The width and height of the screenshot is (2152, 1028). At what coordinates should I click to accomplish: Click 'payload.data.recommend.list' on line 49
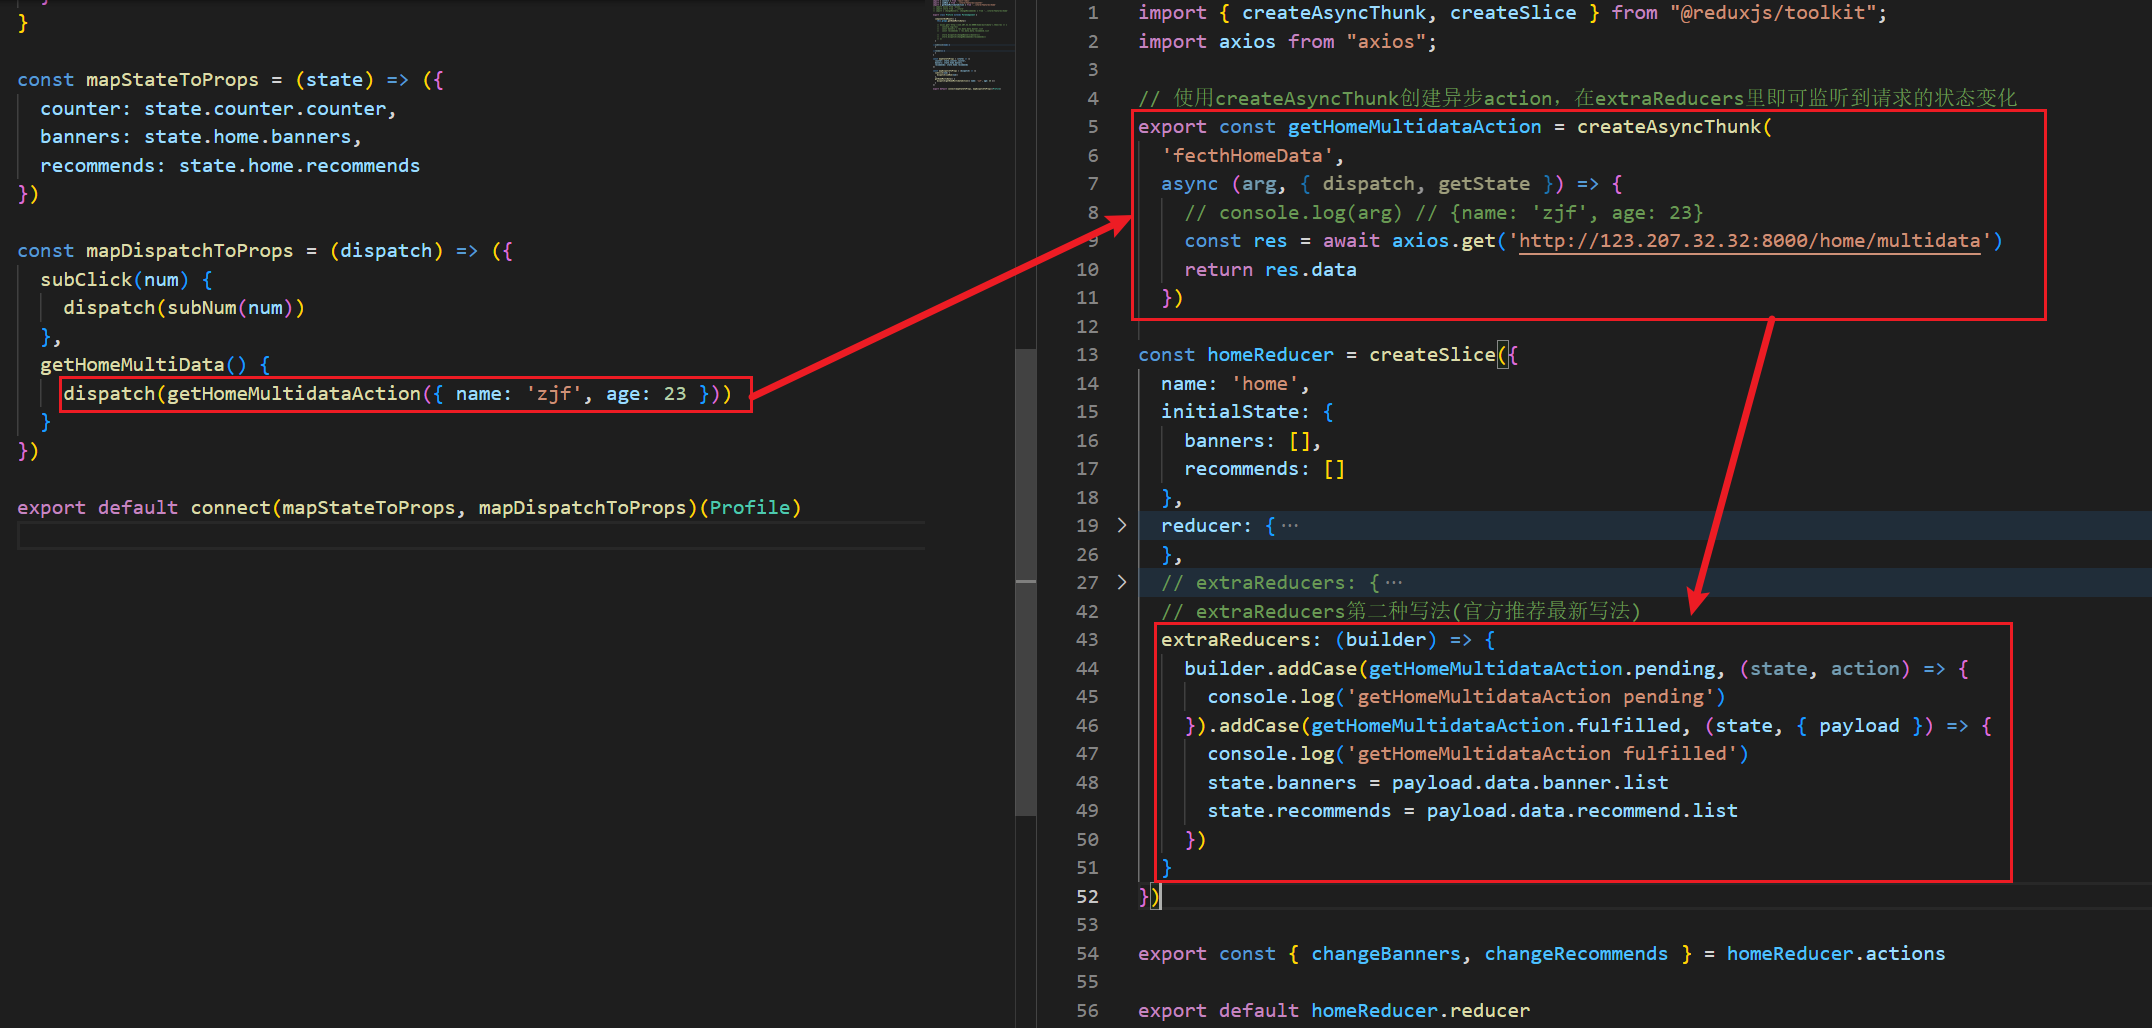1582,811
